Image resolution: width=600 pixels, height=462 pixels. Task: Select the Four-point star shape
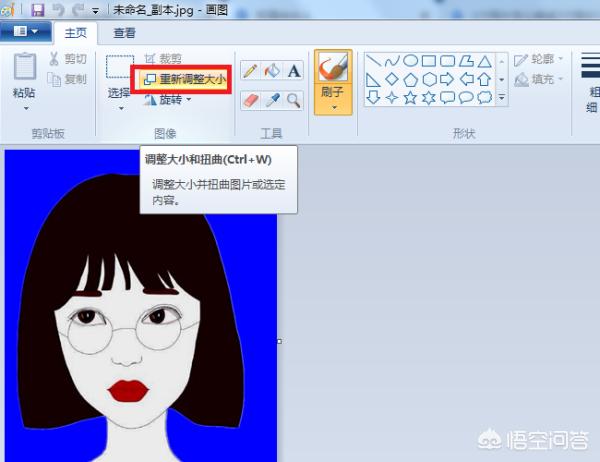392,98
